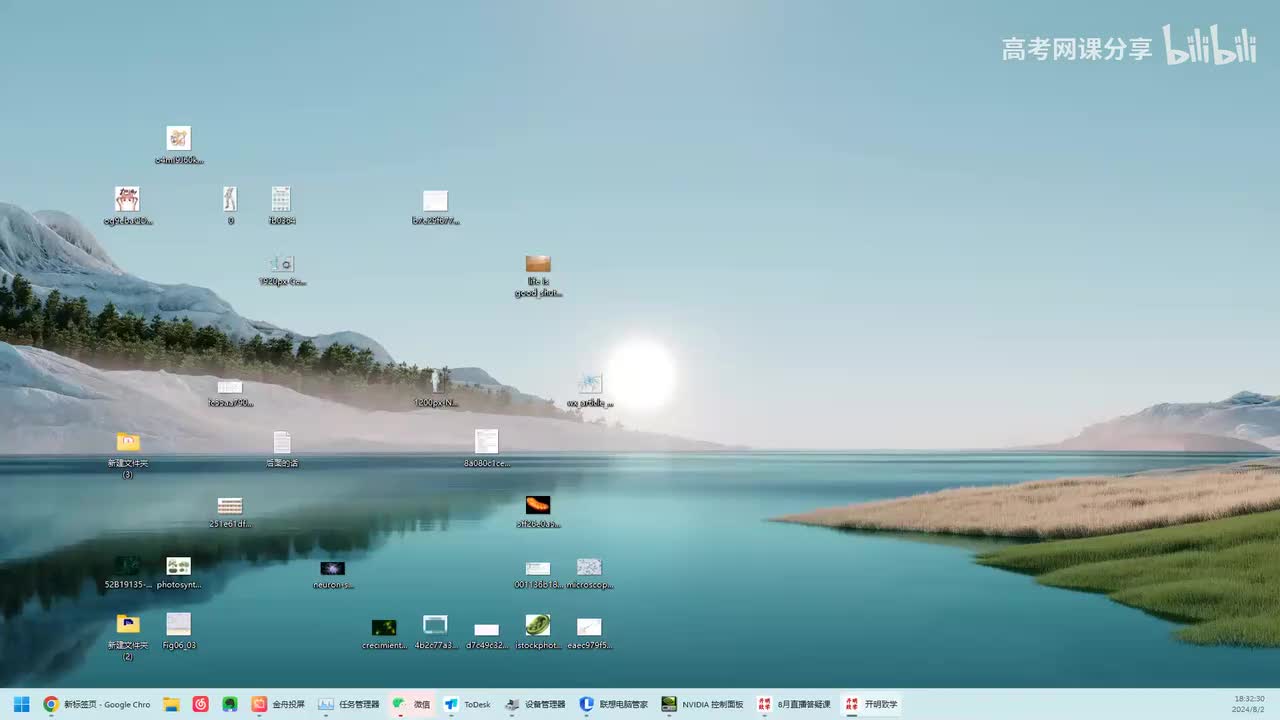Image resolution: width=1280 pixels, height=720 pixels.
Task: Switch to 联想电脑管家 in the taskbar
Action: click(614, 704)
